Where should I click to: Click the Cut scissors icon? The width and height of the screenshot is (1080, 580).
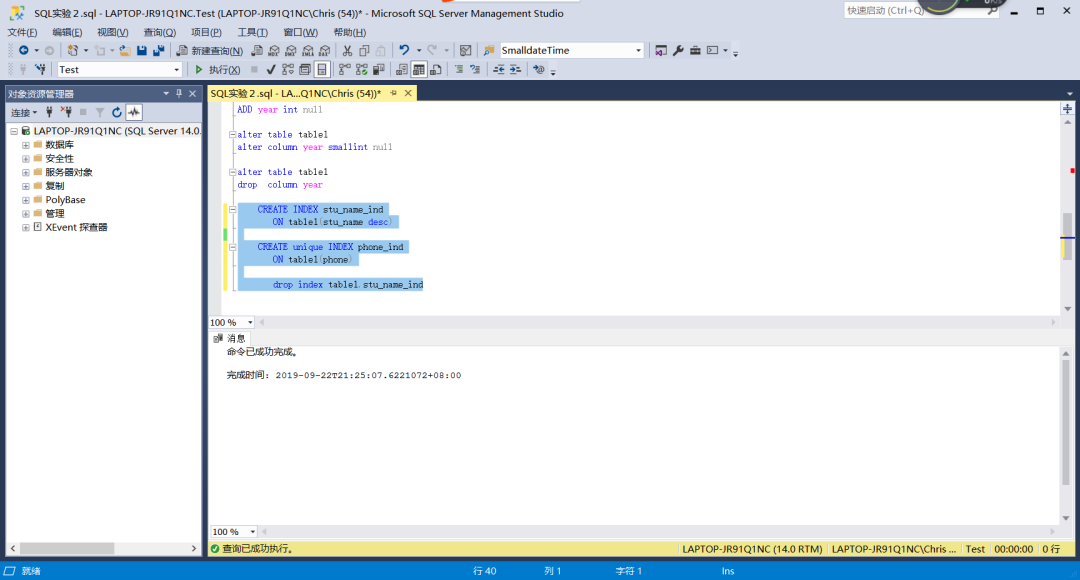click(347, 50)
